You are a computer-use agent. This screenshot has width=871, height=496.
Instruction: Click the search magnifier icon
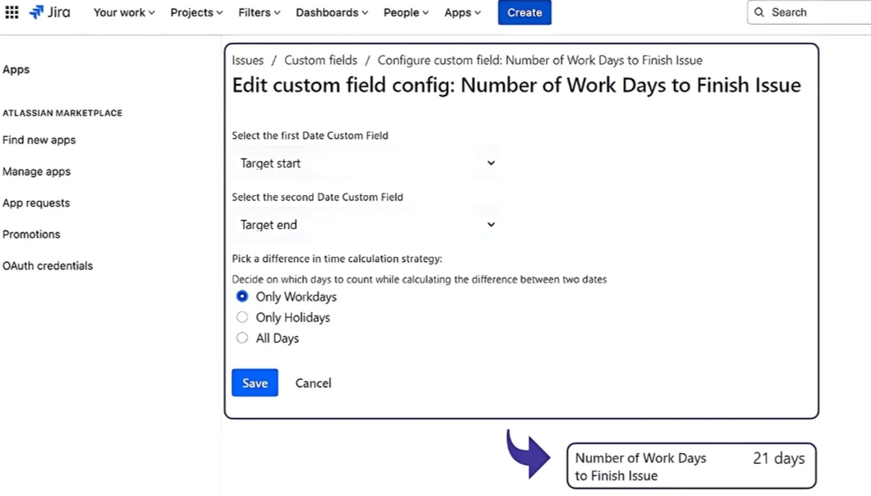(x=759, y=13)
